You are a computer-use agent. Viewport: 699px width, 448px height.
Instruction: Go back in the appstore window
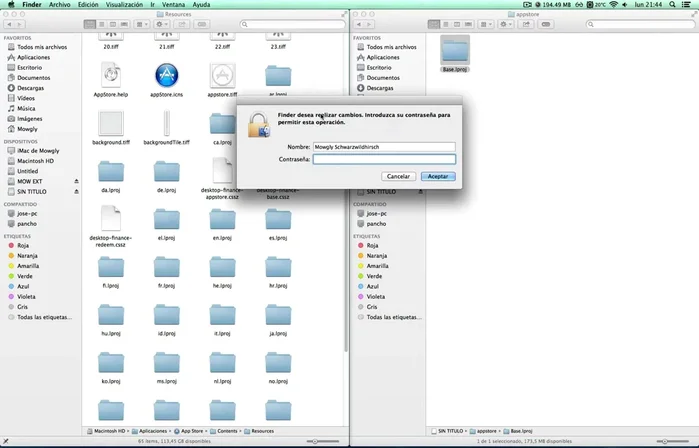[x=359, y=25]
